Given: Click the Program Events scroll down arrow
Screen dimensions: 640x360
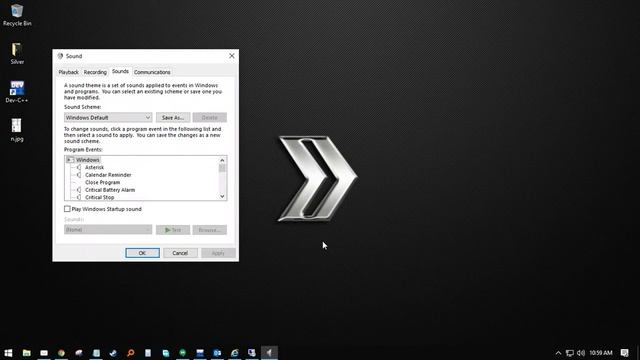Looking at the screenshot, I should tap(222, 196).
